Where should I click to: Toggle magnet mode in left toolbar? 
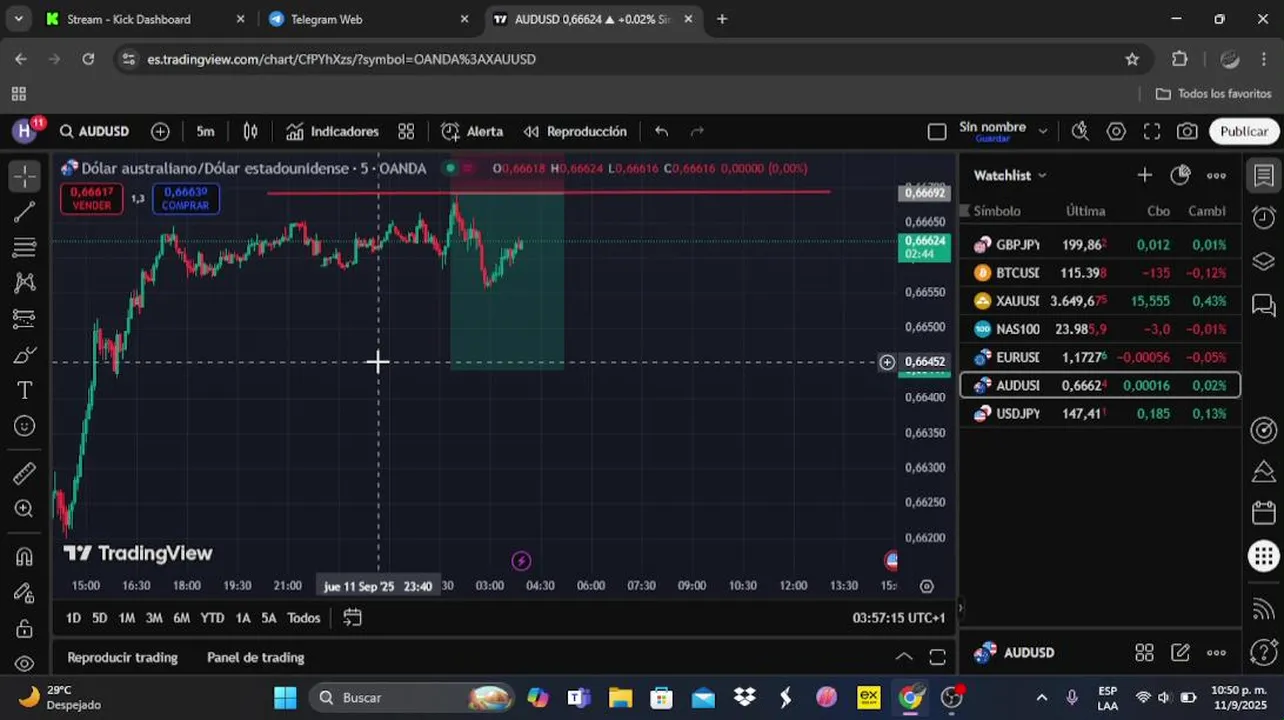click(x=25, y=557)
